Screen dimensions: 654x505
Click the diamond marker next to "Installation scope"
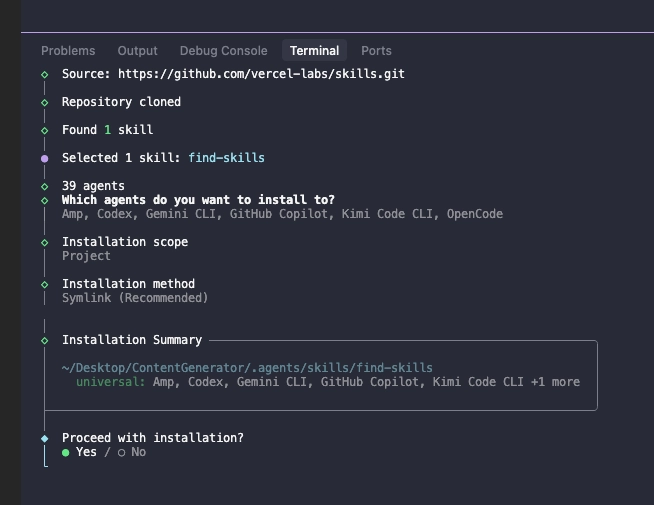click(45, 242)
